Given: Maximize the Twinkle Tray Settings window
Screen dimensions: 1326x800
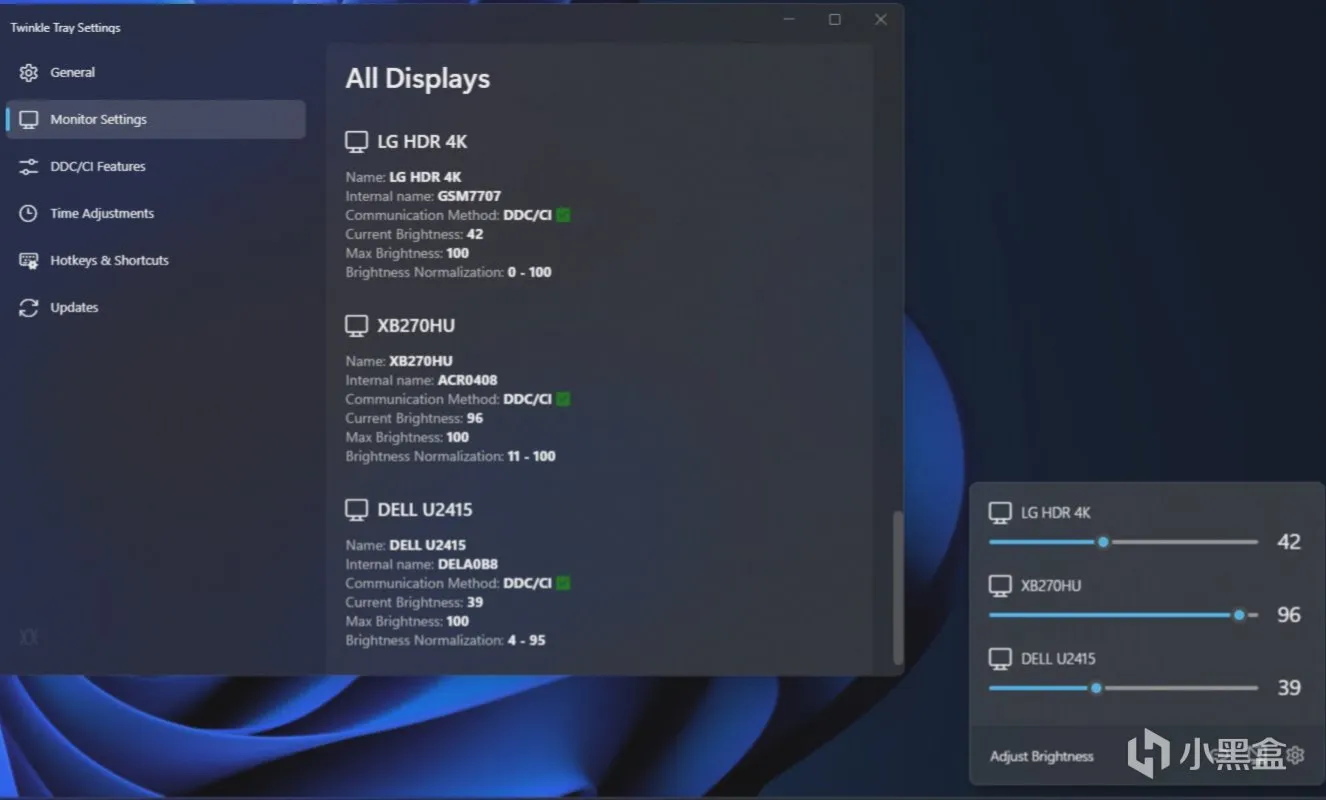Looking at the screenshot, I should [835, 20].
